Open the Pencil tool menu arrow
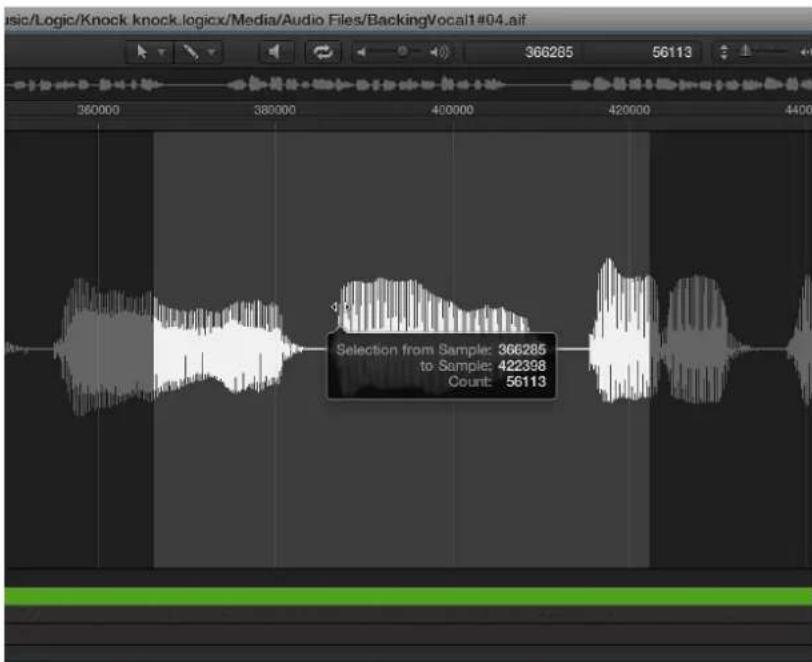The width and height of the screenshot is (812, 662). click(x=211, y=52)
